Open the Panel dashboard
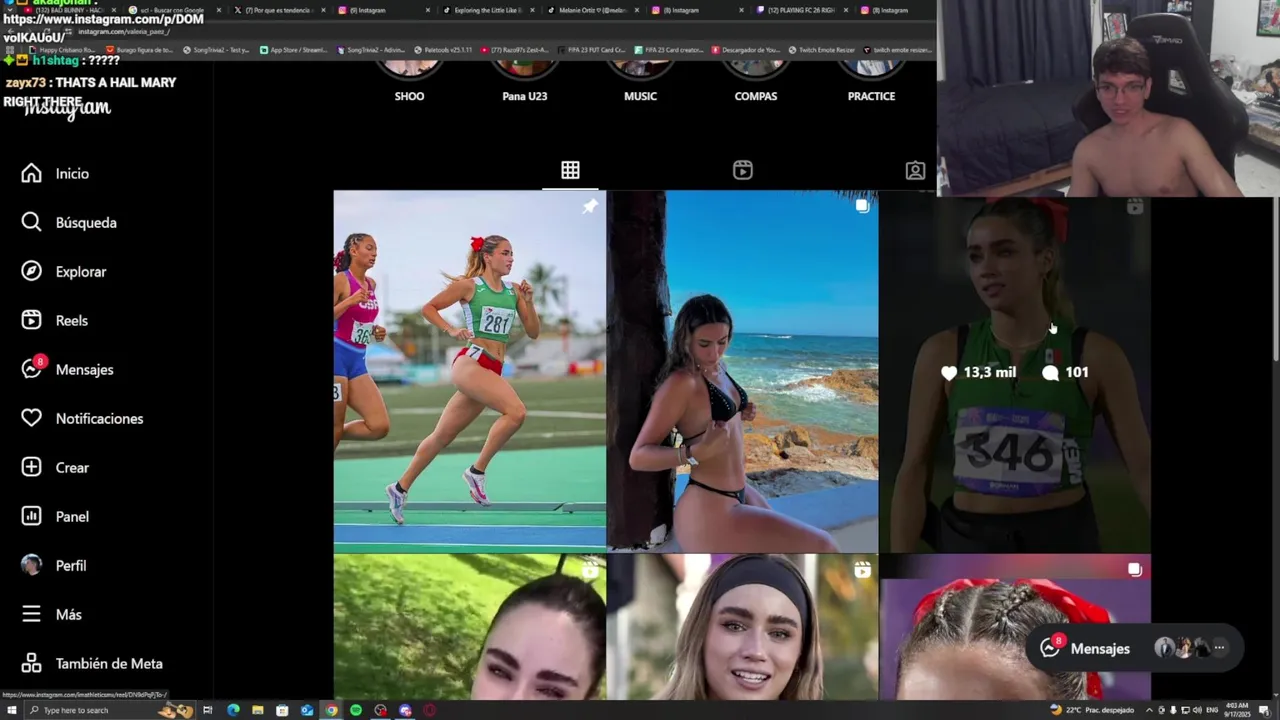 click(x=55, y=517)
